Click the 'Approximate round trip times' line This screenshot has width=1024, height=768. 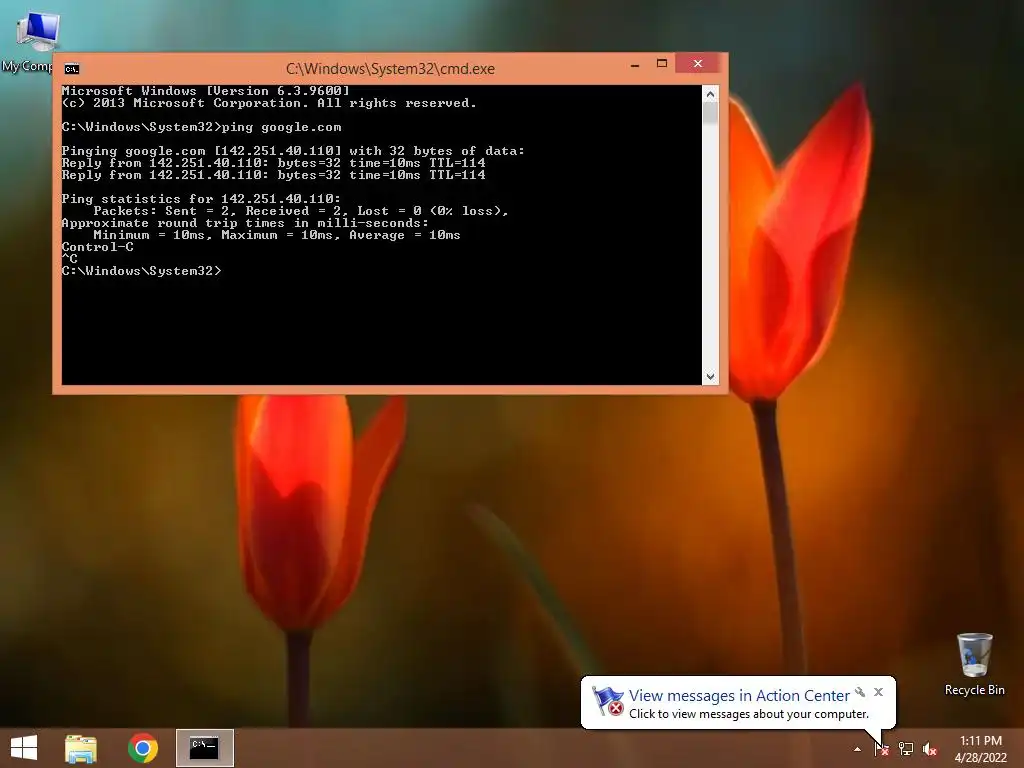[245, 223]
